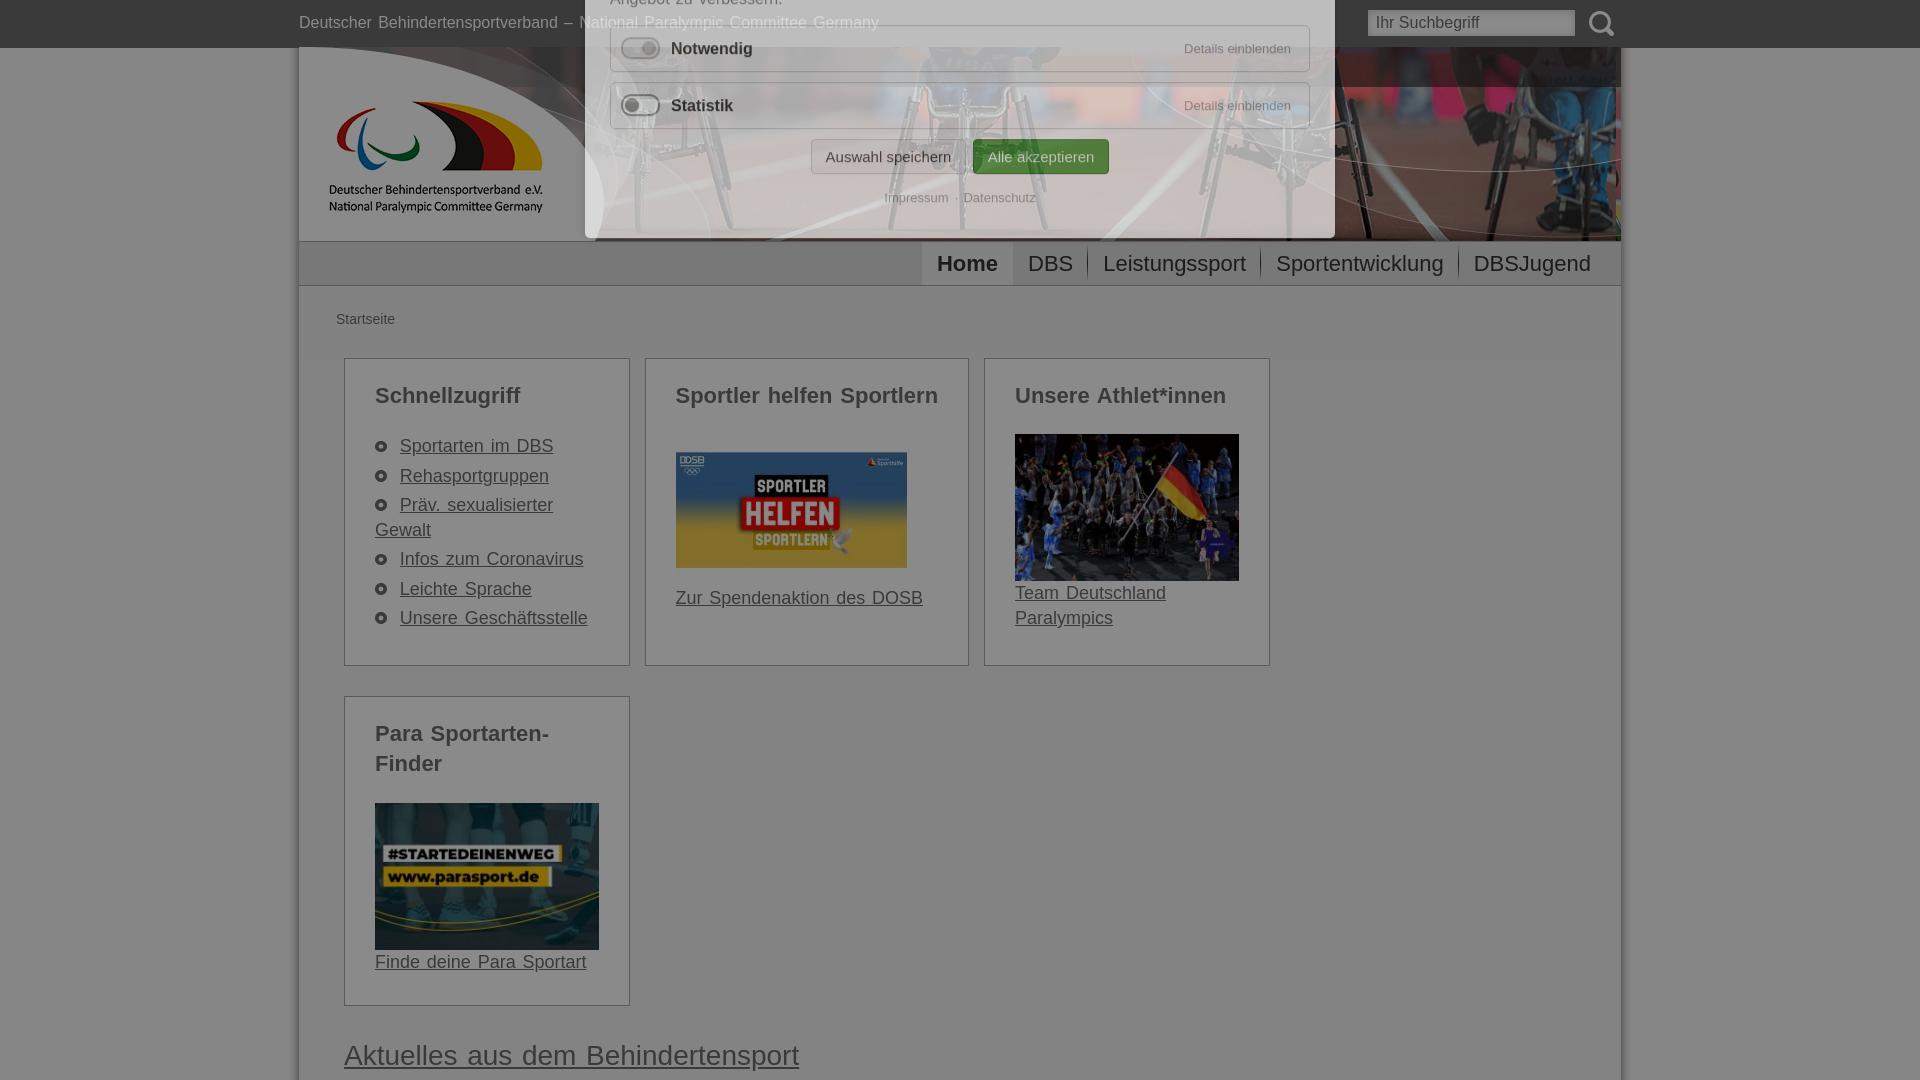Open Zur Spendenaktion des DOSB
The image size is (1920, 1080).
coord(799,597)
